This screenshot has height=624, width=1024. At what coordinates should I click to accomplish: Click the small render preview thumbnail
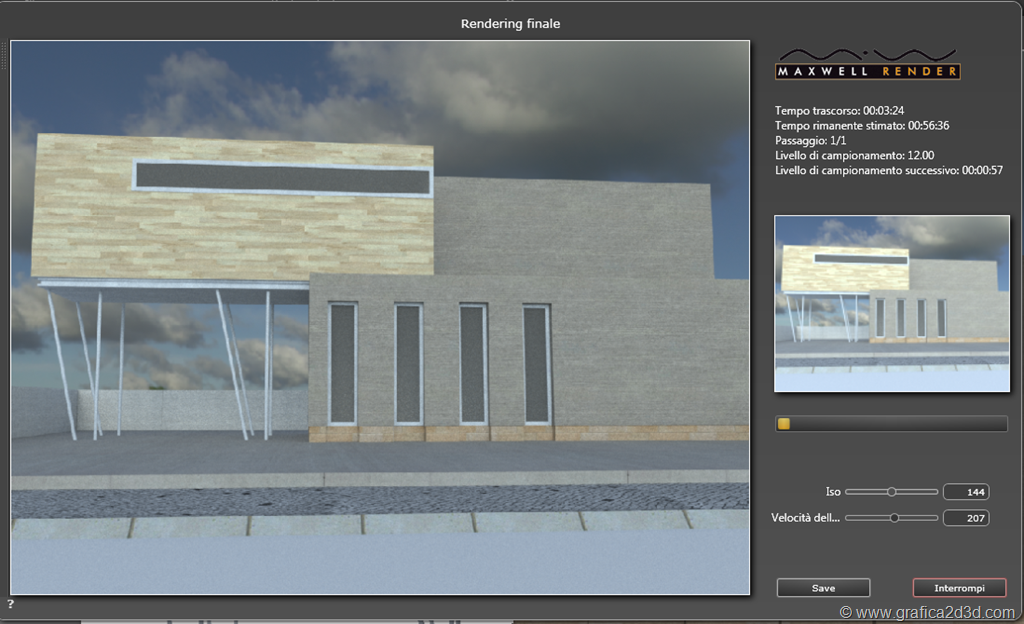[891, 303]
